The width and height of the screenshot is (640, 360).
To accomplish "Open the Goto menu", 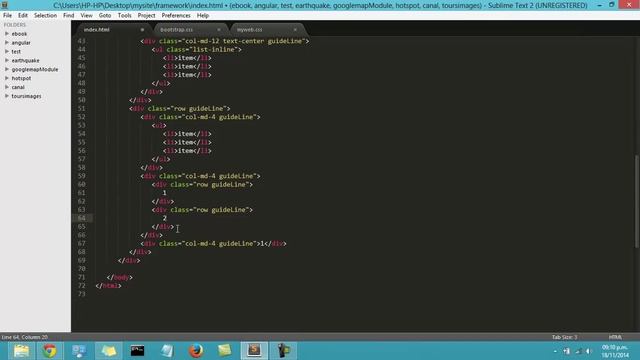I will pyautogui.click(x=105, y=16).
